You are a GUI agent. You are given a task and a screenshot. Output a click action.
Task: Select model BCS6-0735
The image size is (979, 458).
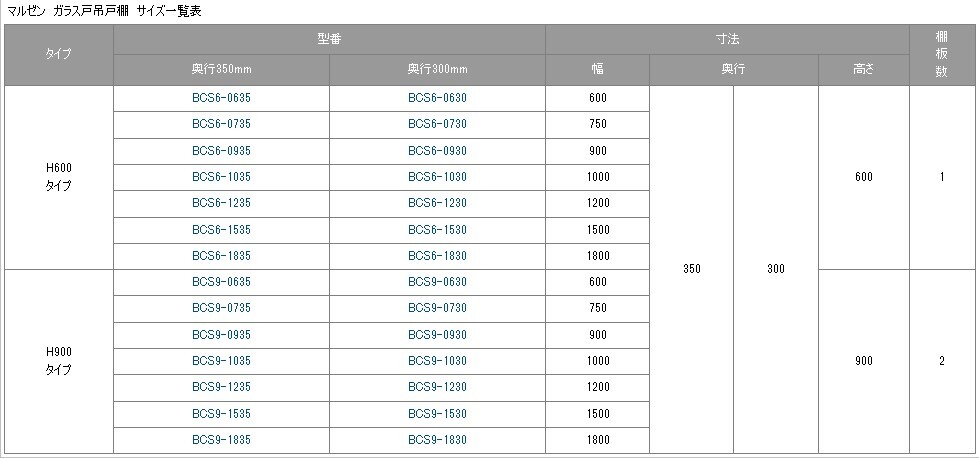221,124
